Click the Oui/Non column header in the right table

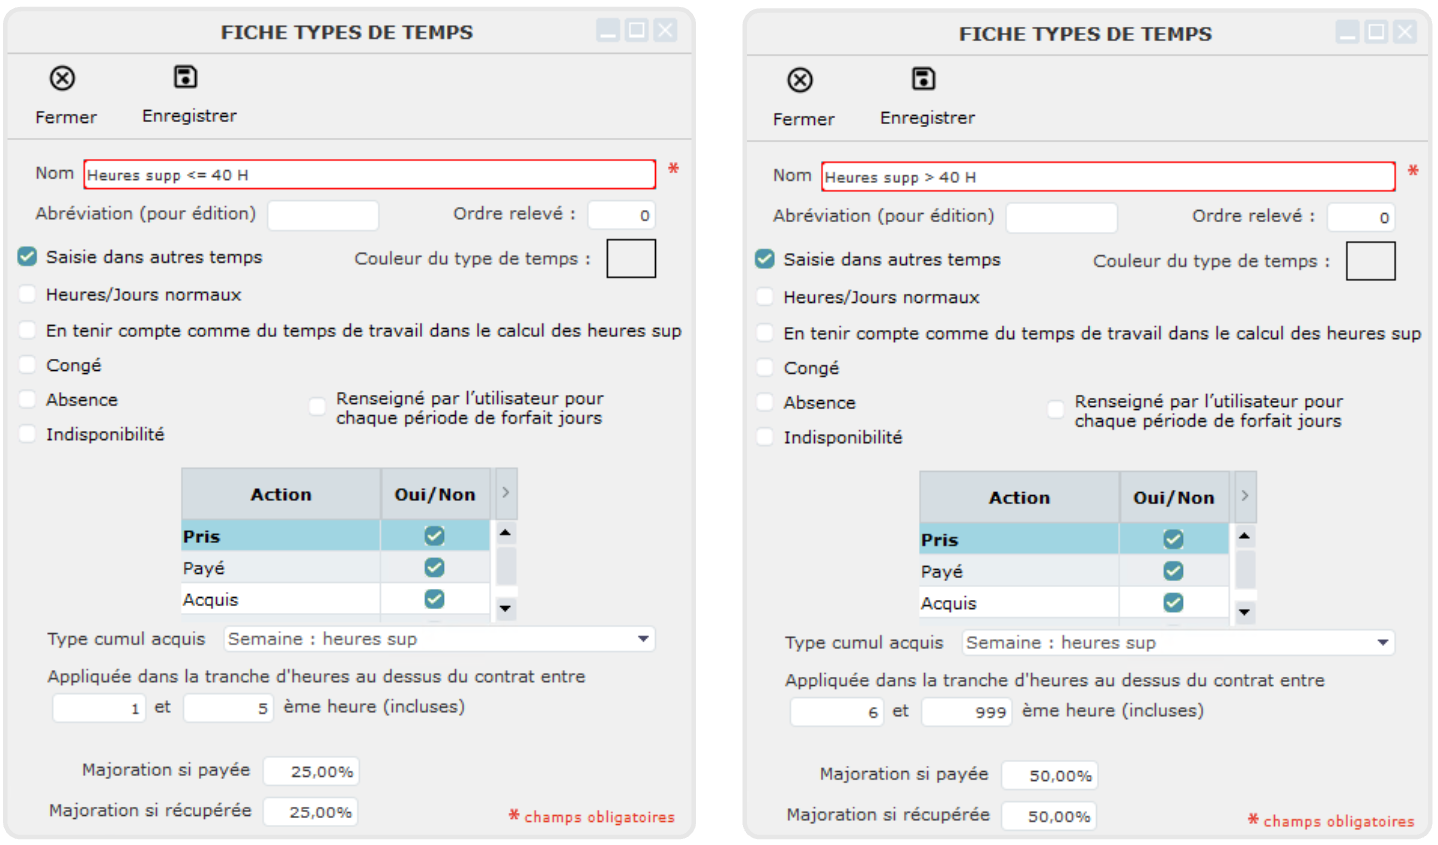coord(1173,498)
